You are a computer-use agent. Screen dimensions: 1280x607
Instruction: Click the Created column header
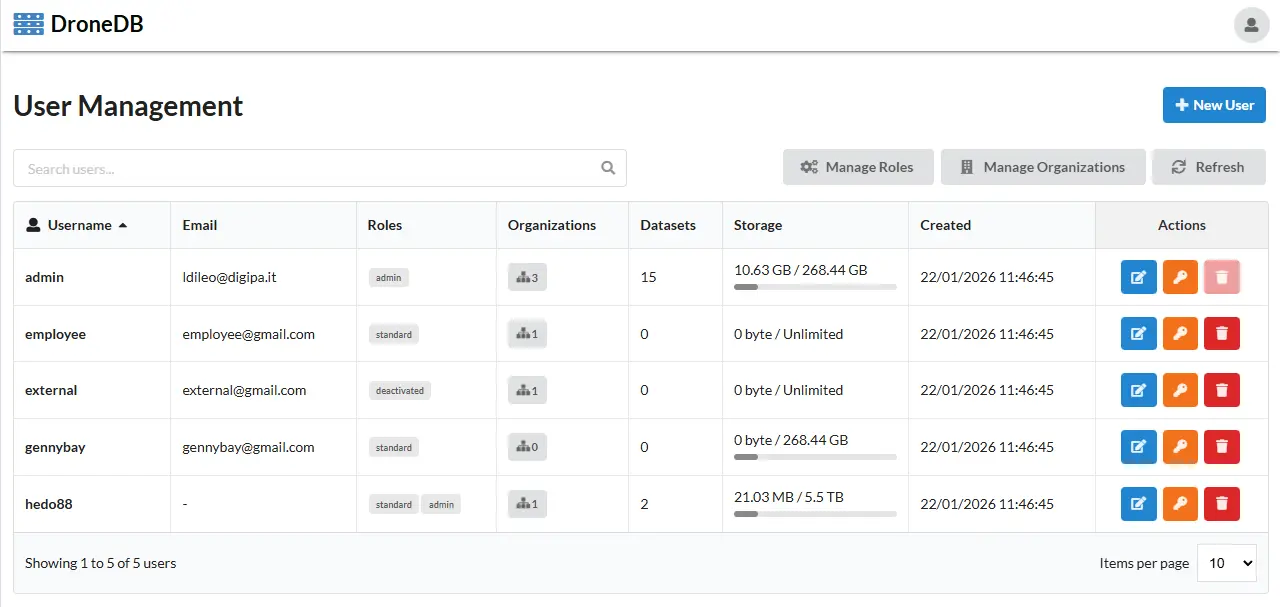click(x=945, y=225)
